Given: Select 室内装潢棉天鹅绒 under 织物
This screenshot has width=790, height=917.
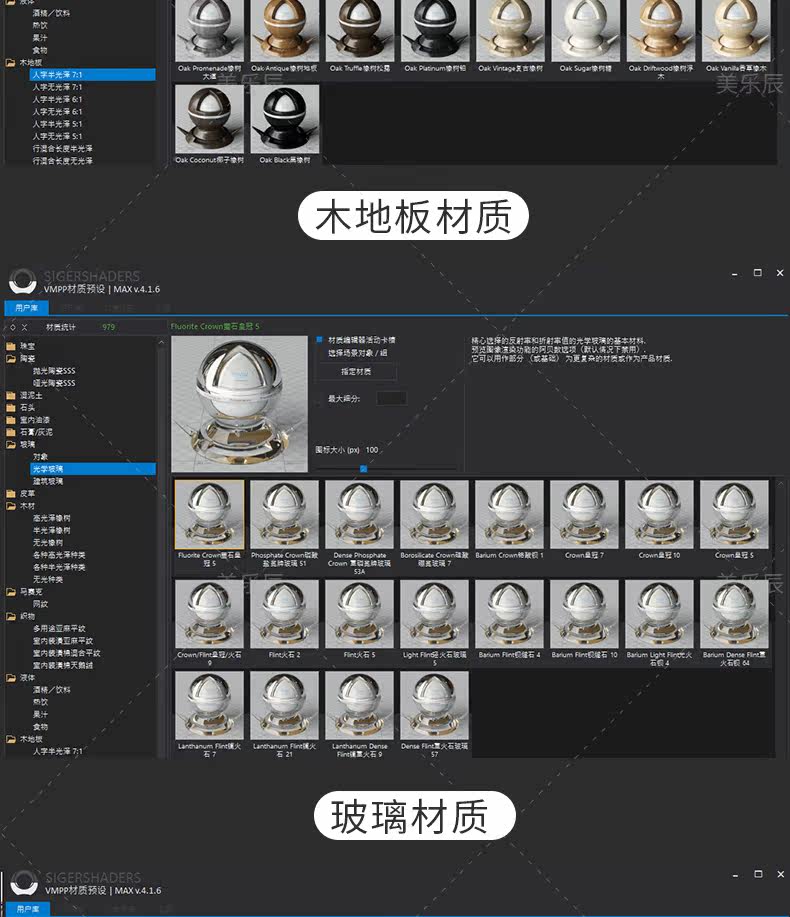Looking at the screenshot, I should [x=63, y=666].
